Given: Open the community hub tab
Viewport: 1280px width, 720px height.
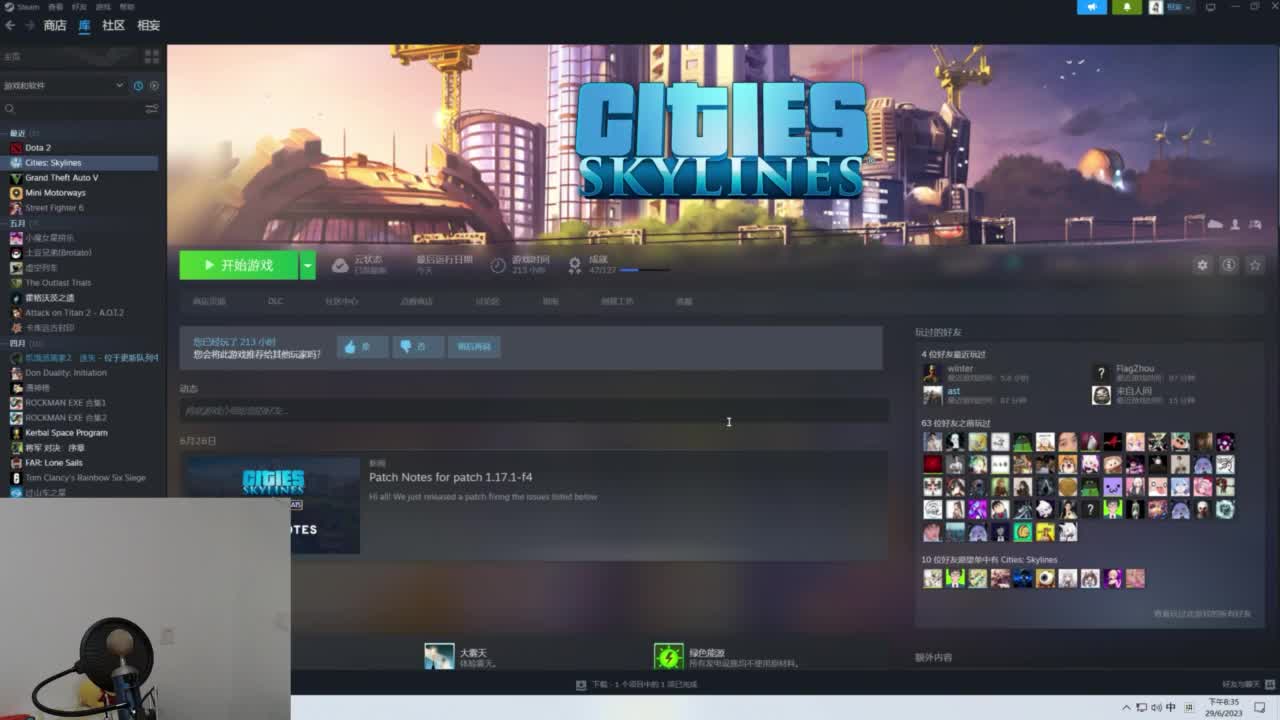Looking at the screenshot, I should [x=341, y=301].
